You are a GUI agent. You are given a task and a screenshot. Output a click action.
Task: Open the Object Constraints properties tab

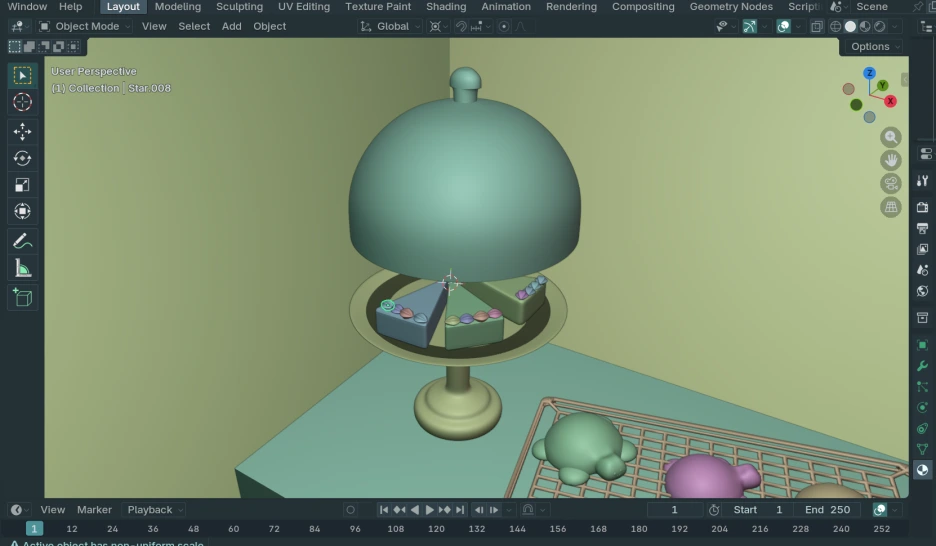(x=922, y=428)
